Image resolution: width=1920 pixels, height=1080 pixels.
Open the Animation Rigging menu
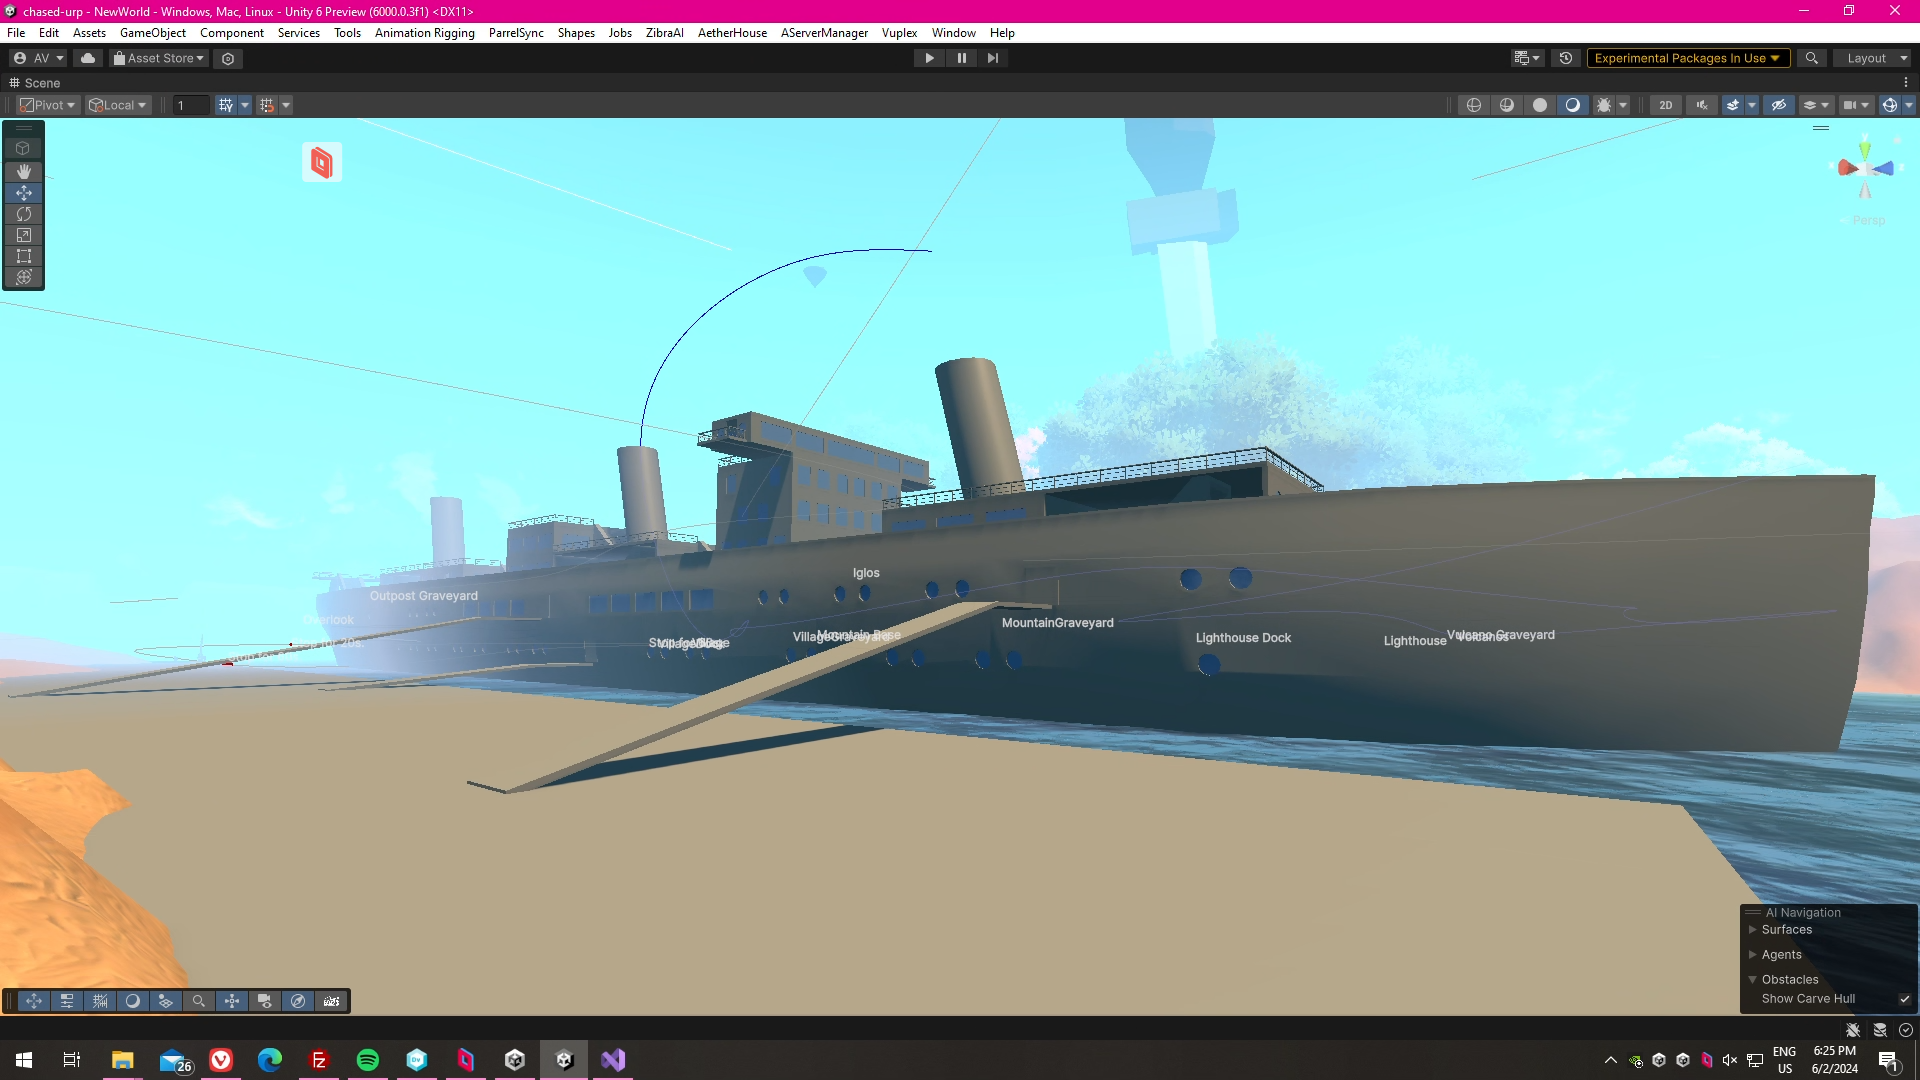coord(424,33)
